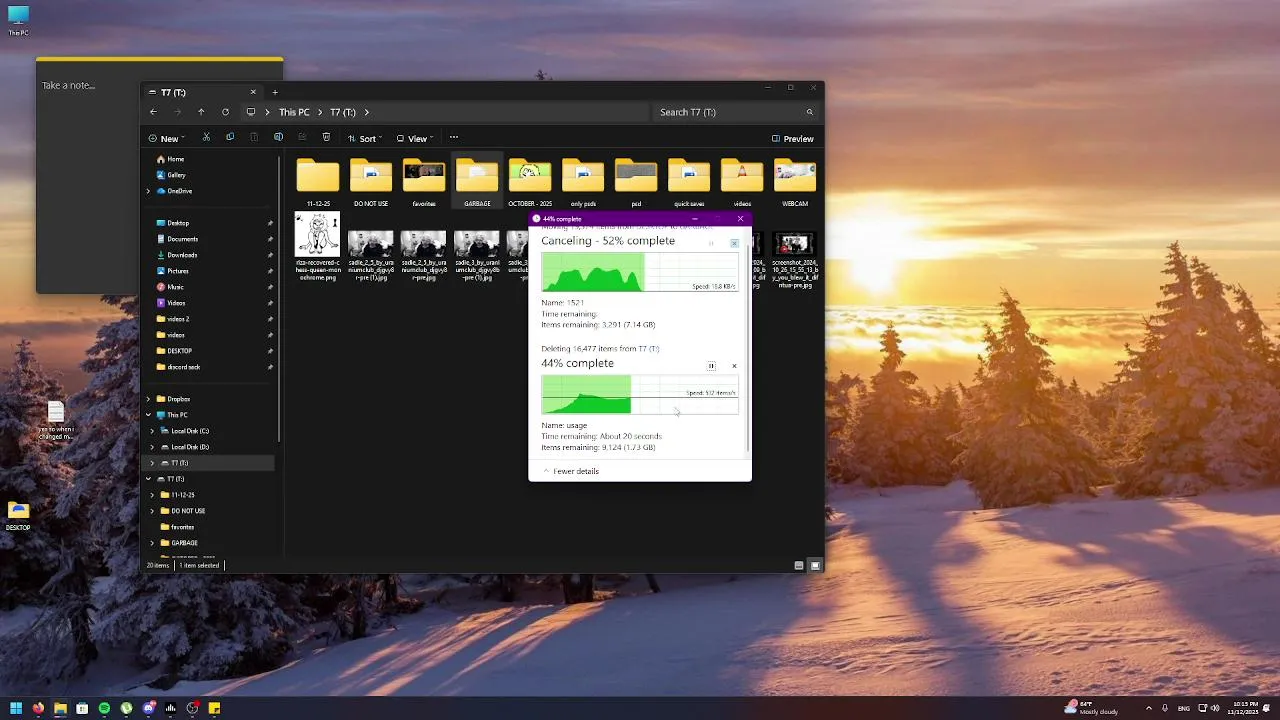The width and height of the screenshot is (1280, 720).
Task: Pause the 44% delete operation
Action: tap(711, 366)
